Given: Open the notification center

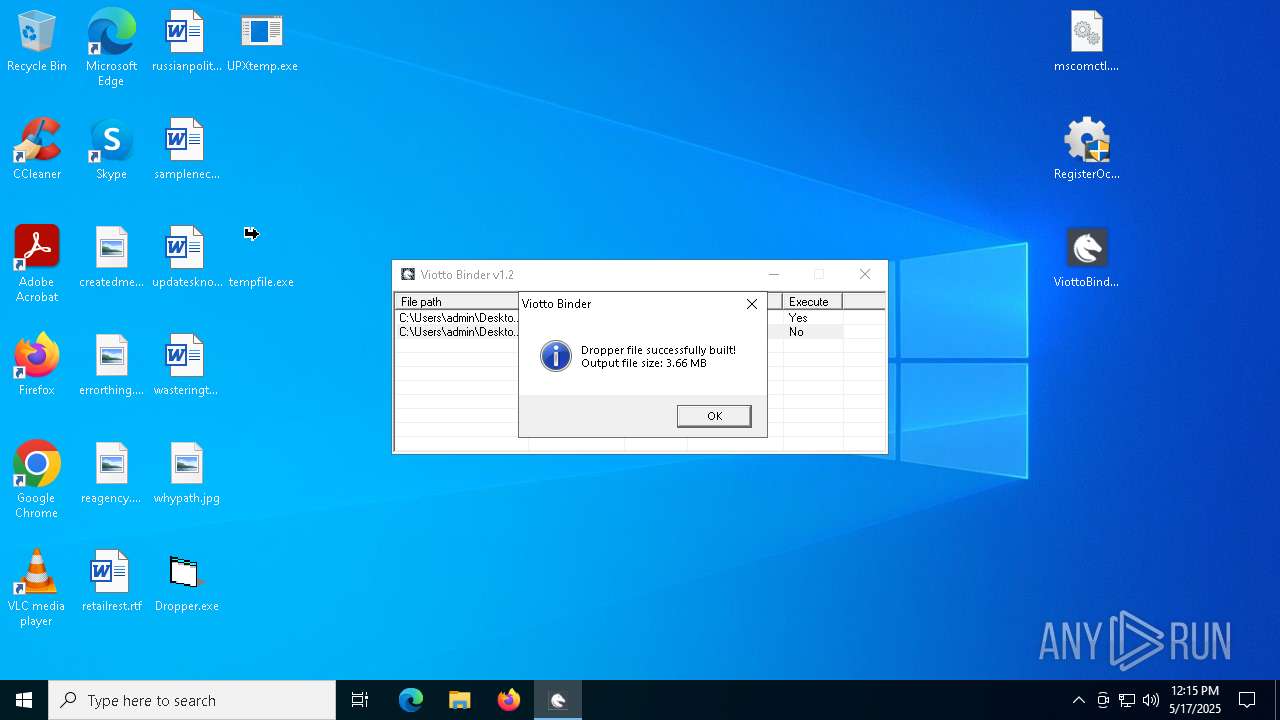Looking at the screenshot, I should [x=1247, y=700].
